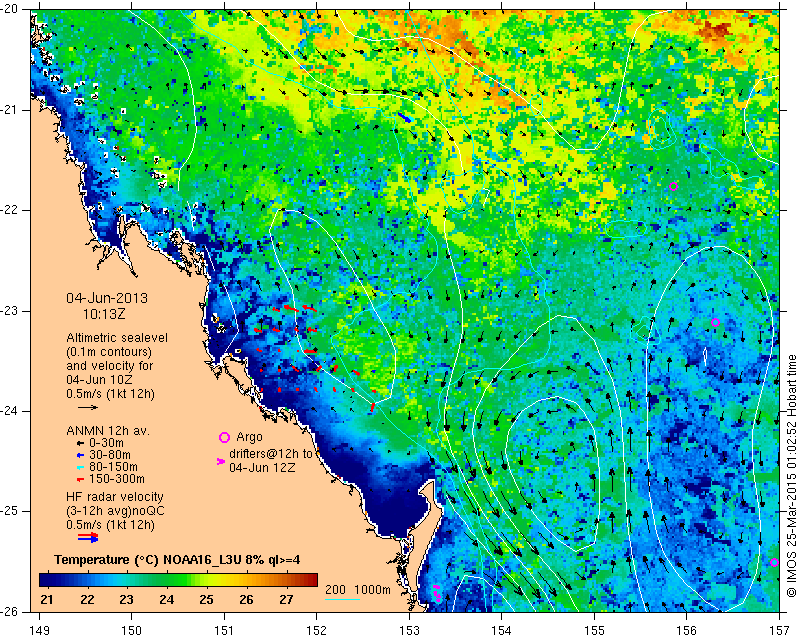Click the longitude axis label "154"
Image resolution: width=800 pixels, height=640 pixels.
(502, 631)
